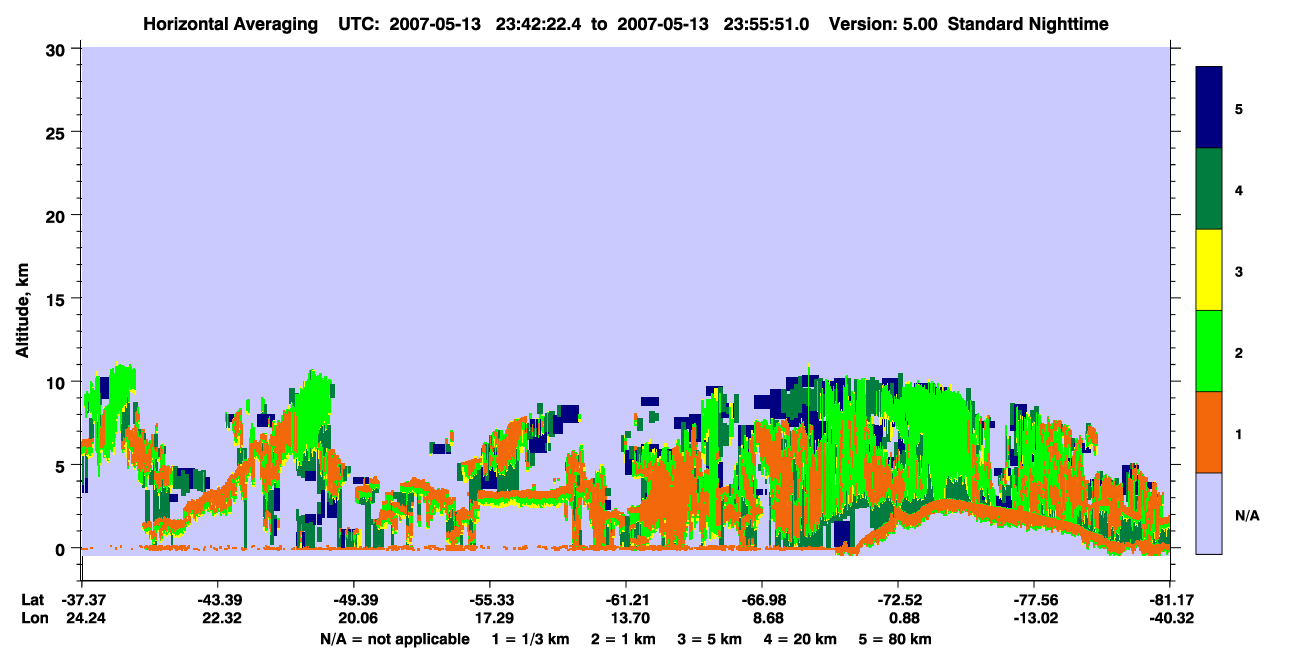Click the color bar label 2
Viewport: 1300px width, 667px height.
click(1239, 351)
